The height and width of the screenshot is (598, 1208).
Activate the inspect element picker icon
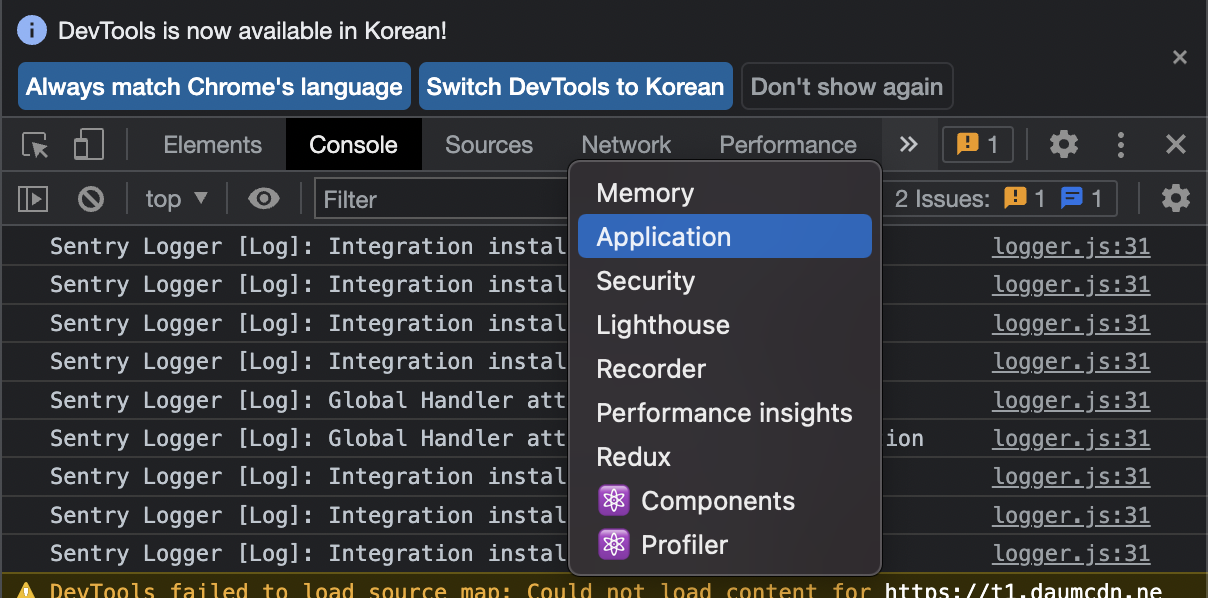coord(36,145)
